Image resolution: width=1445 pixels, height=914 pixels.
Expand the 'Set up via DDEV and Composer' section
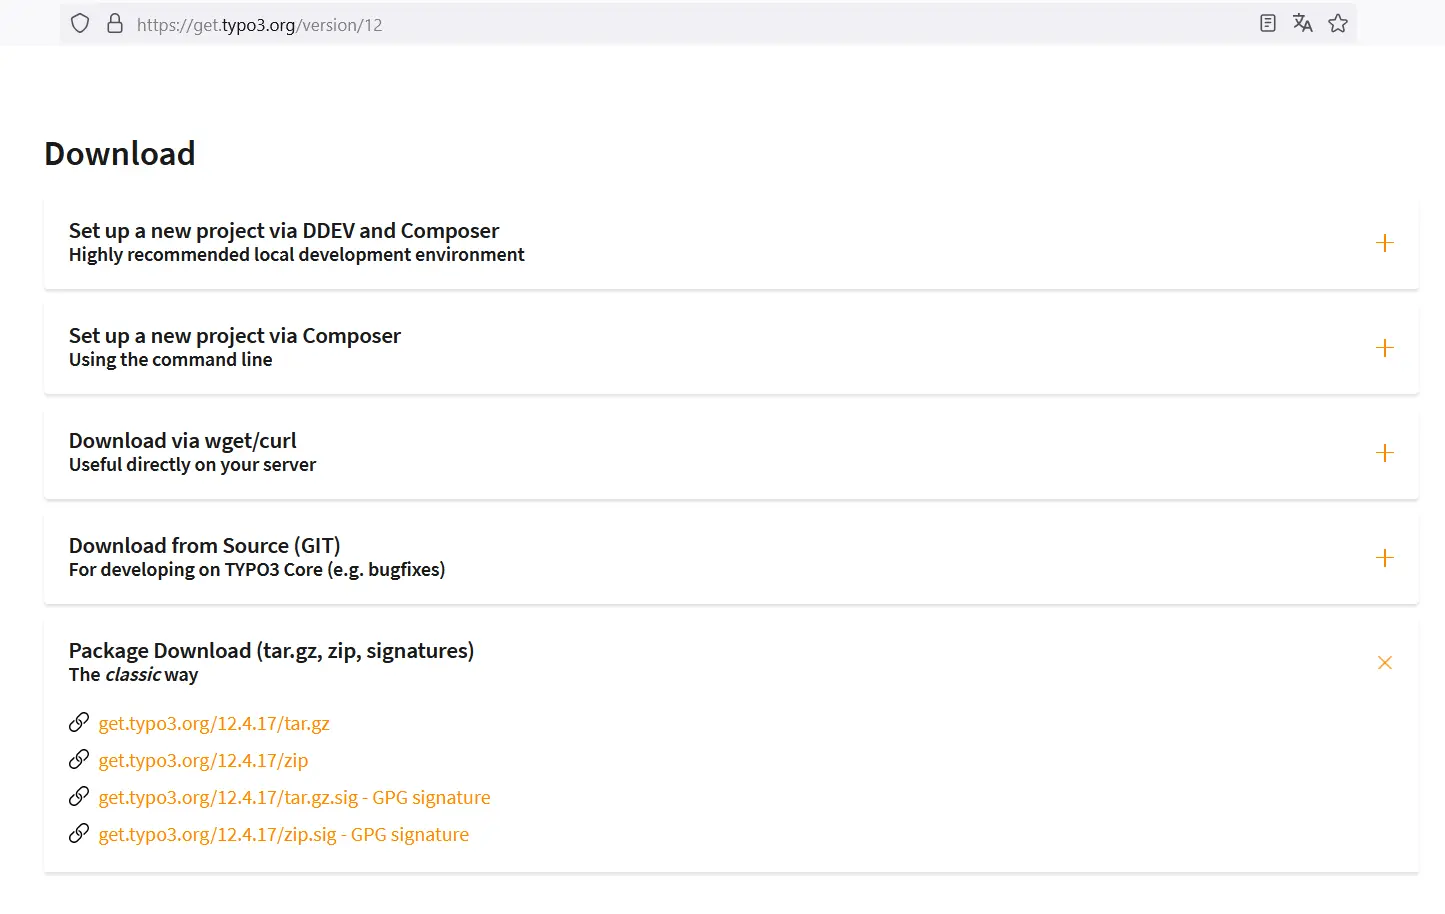pos(1385,242)
